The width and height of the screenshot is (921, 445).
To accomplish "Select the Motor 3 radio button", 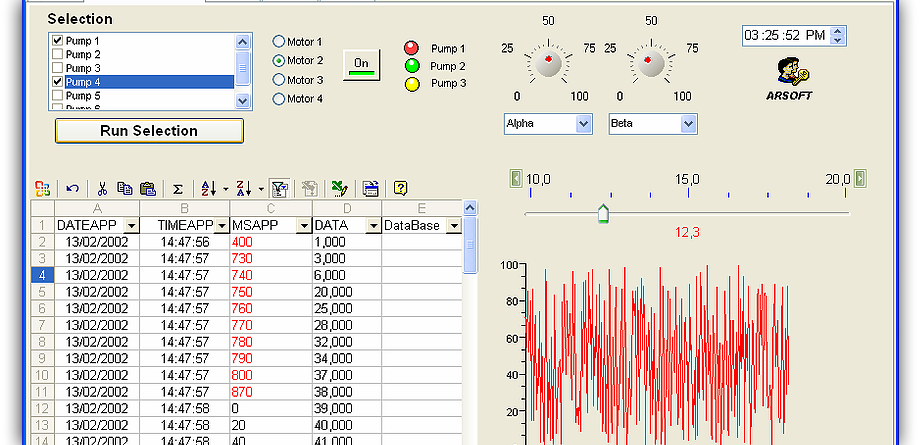I will pyautogui.click(x=279, y=80).
